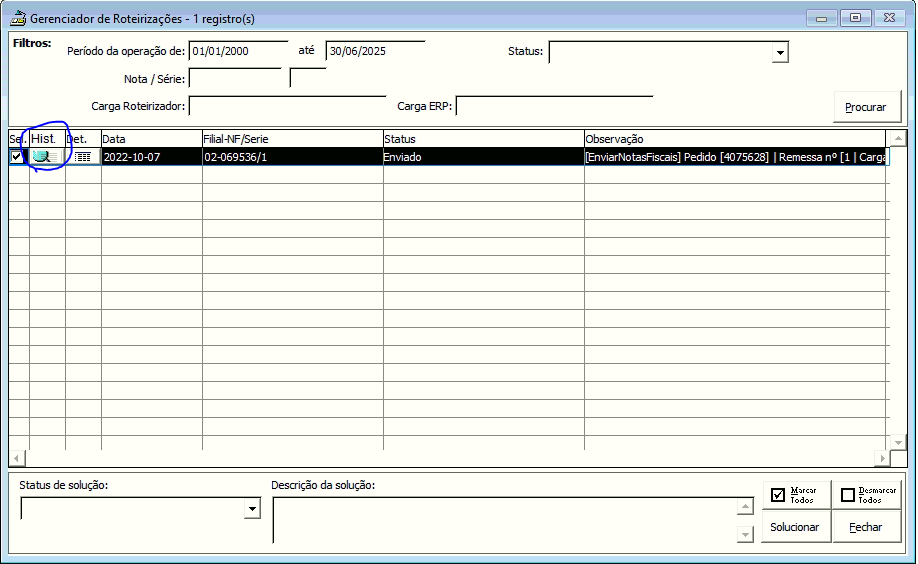Click description box scroll down arrow

coord(745,534)
